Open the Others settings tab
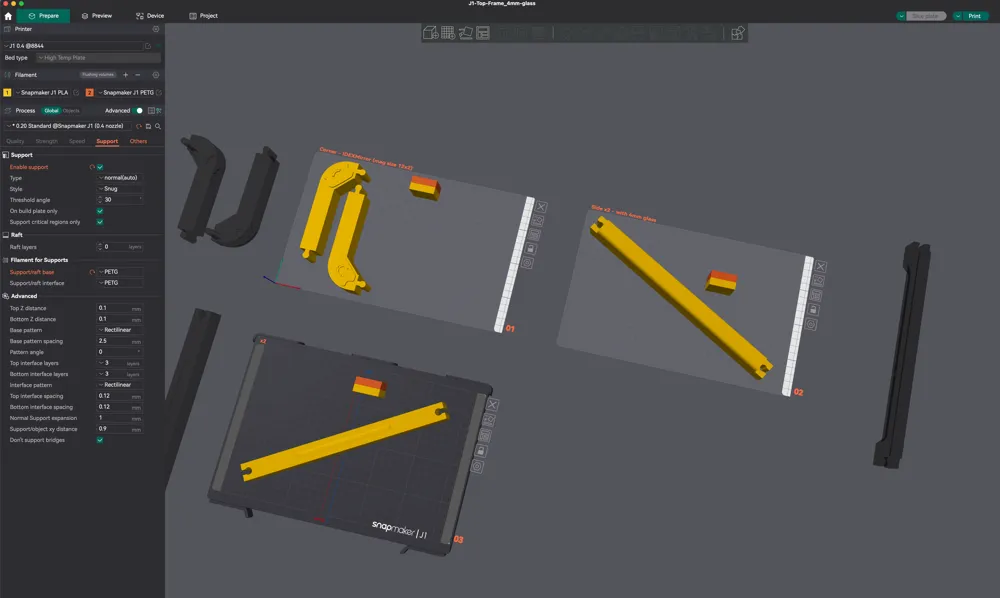Image resolution: width=1000 pixels, height=598 pixels. click(138, 141)
